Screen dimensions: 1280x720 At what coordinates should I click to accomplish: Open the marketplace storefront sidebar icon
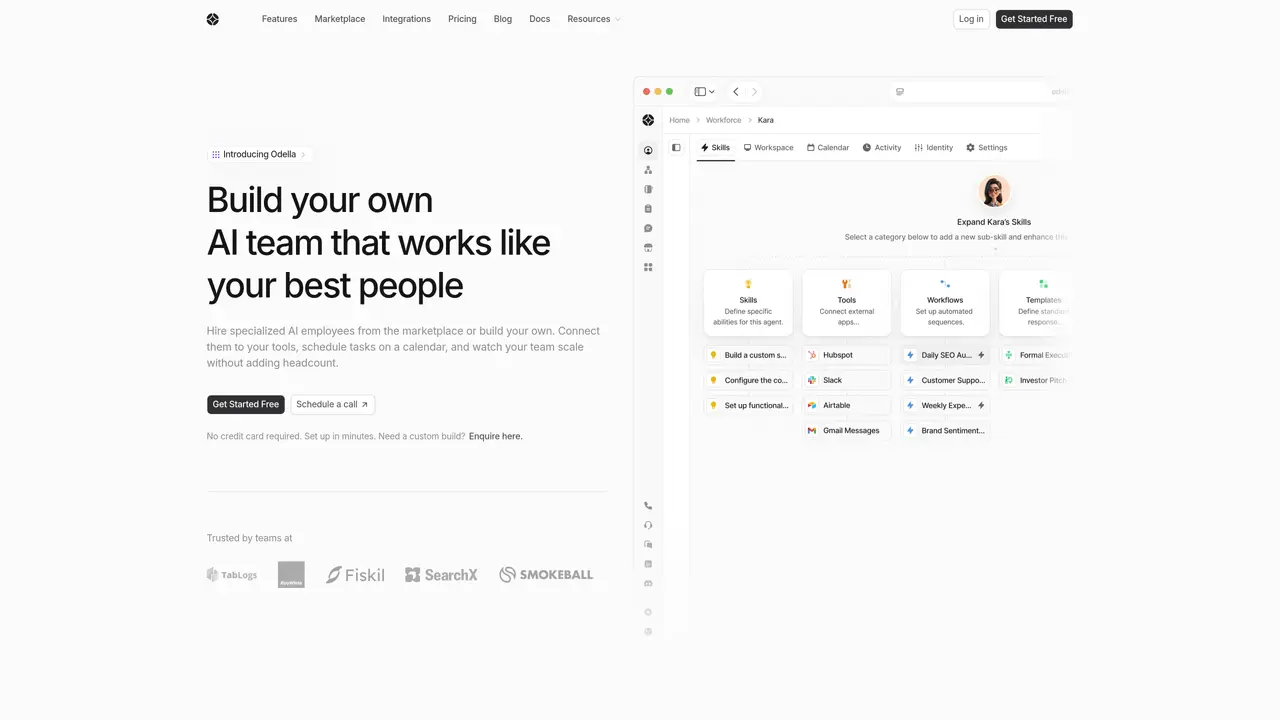tap(648, 248)
